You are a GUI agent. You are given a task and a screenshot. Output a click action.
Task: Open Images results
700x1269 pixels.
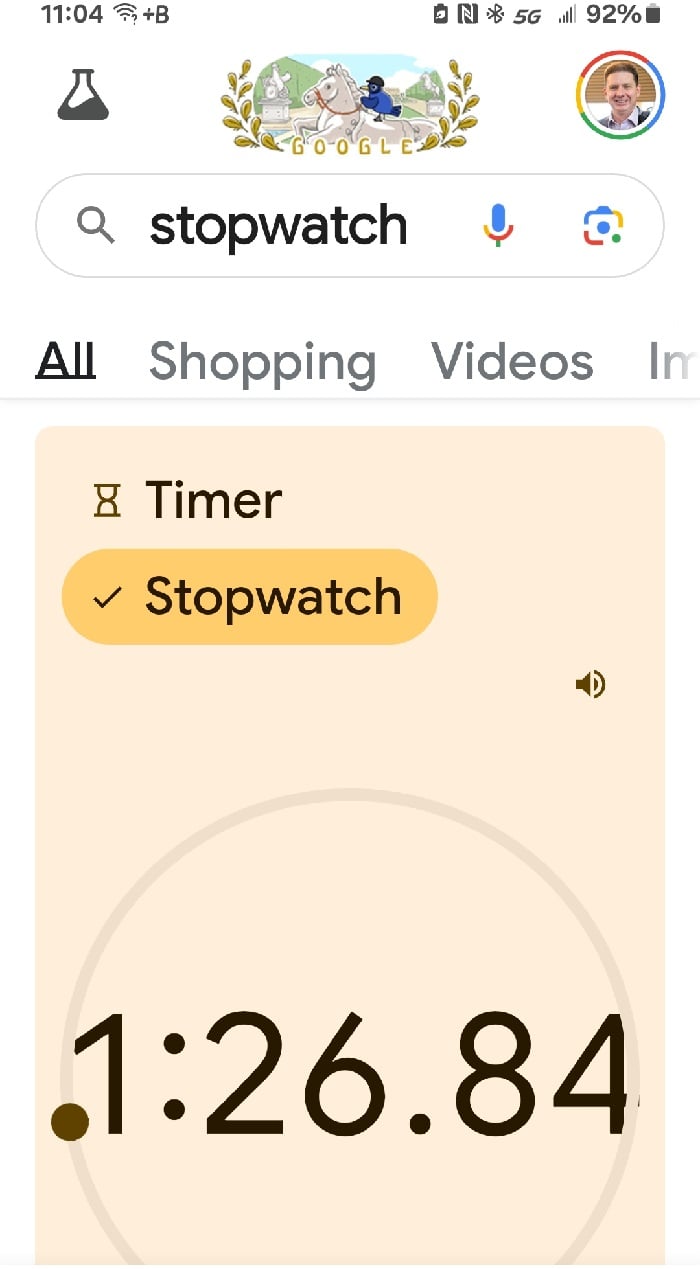point(672,362)
